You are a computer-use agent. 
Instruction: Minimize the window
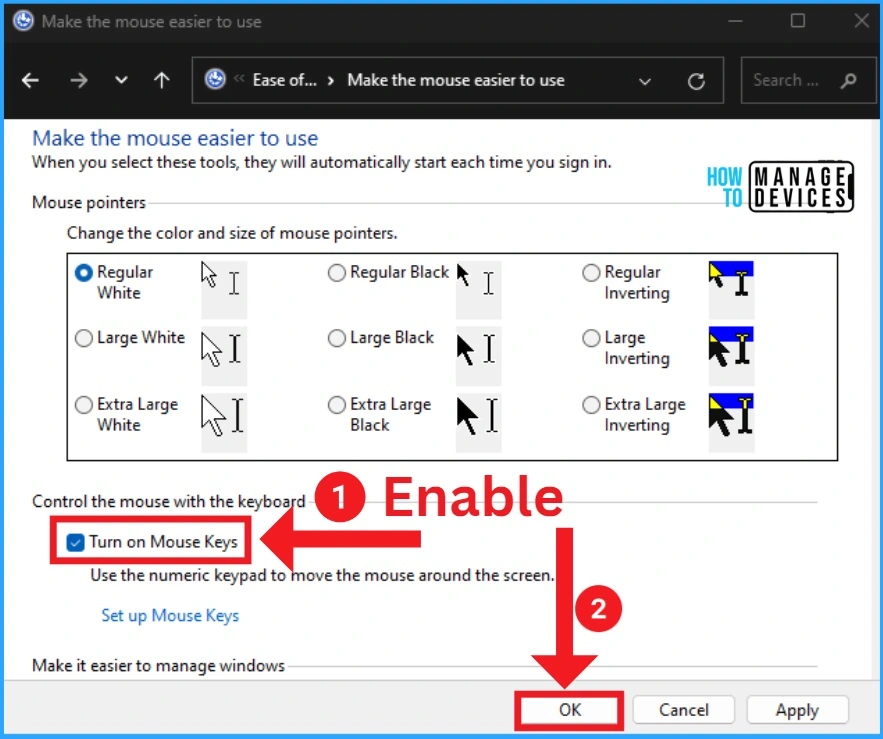pyautogui.click(x=735, y=21)
